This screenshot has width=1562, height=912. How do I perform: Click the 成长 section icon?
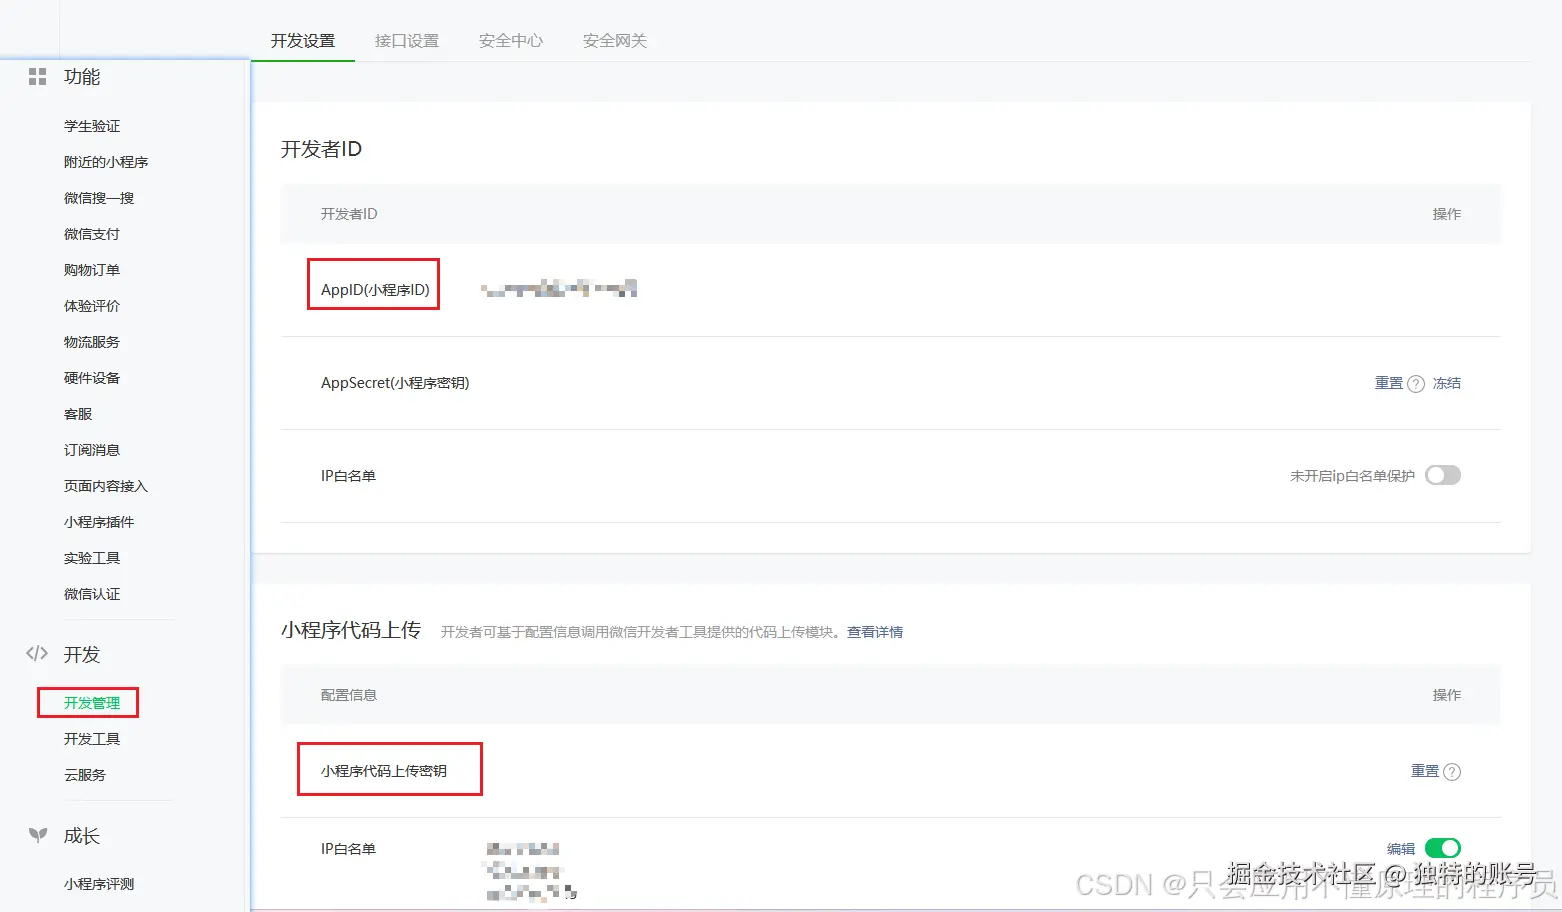point(36,836)
